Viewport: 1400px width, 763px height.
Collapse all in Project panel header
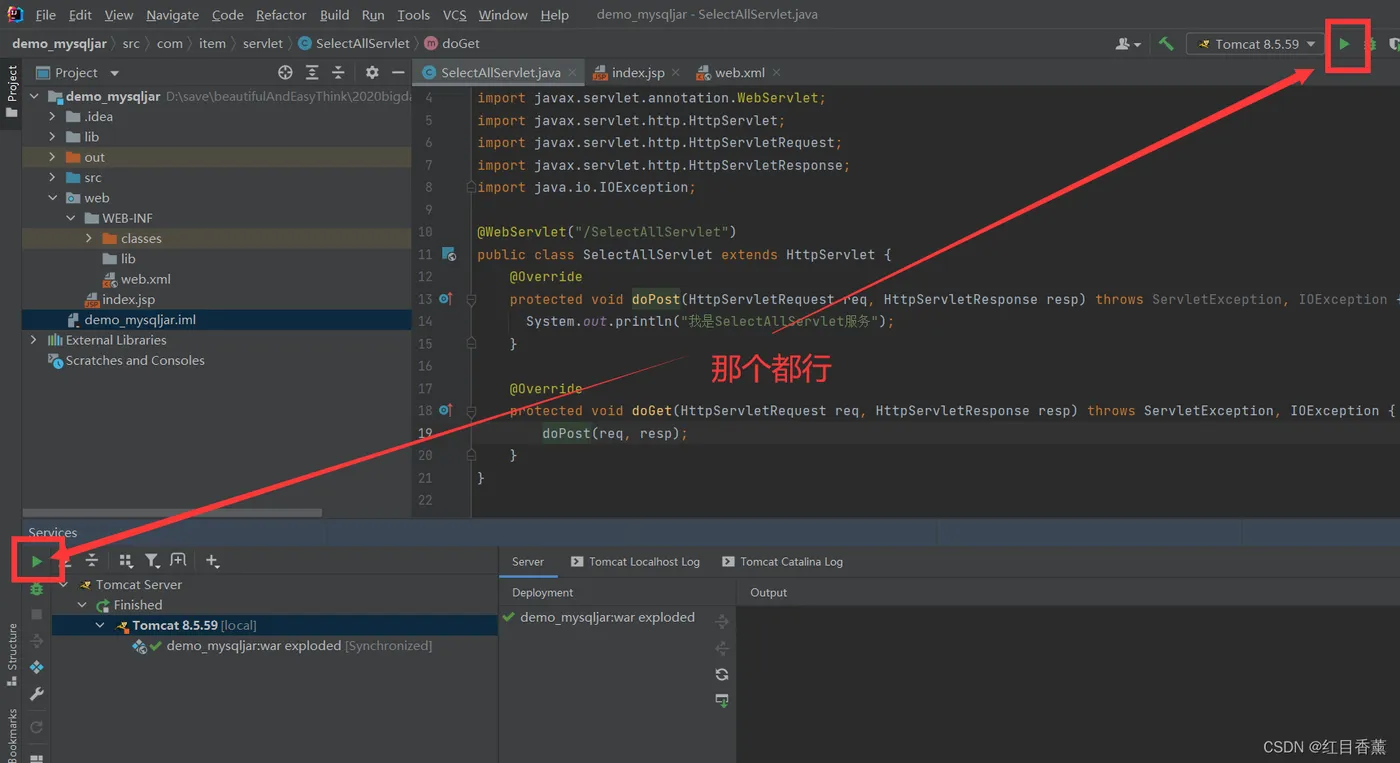pyautogui.click(x=338, y=72)
